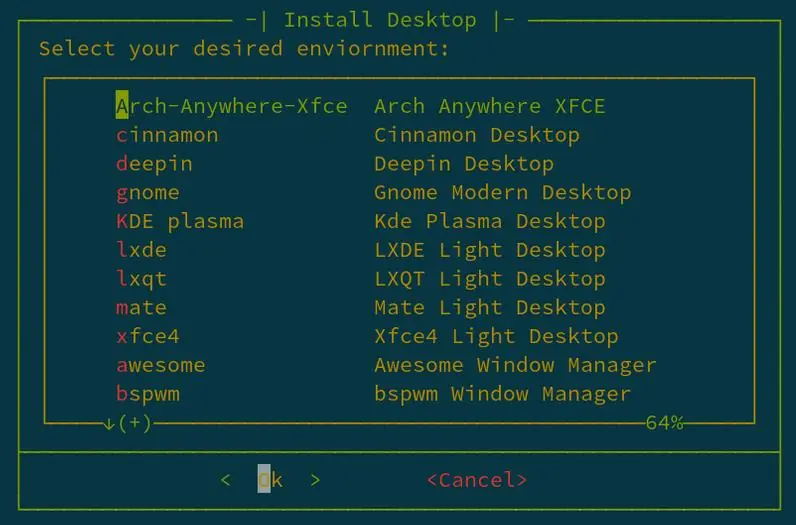Select the KDE plasma entry
The image size is (796, 525).
(180, 222)
